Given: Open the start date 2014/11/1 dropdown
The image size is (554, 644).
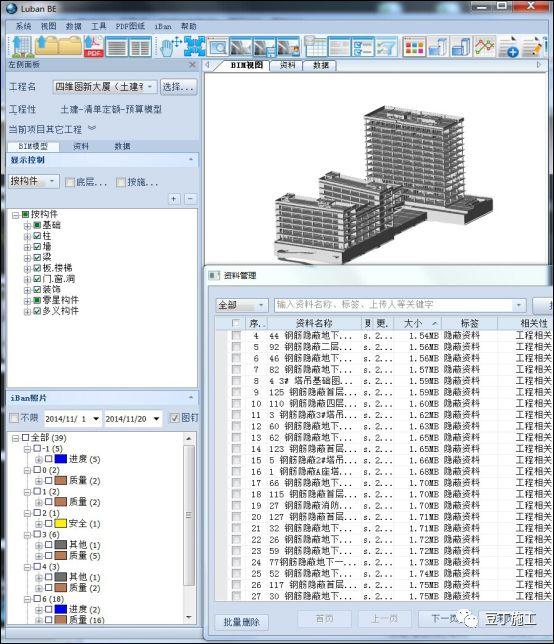Looking at the screenshot, I should pyautogui.click(x=96, y=419).
